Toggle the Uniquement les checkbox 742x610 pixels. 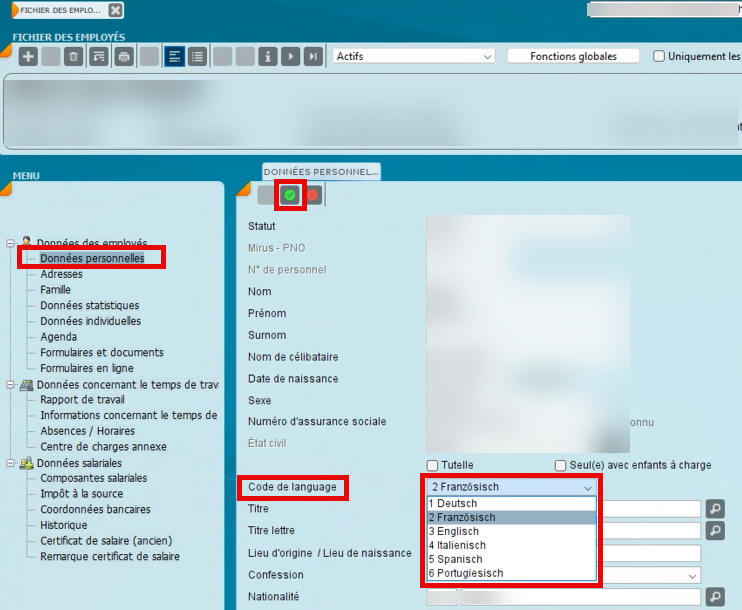point(659,57)
